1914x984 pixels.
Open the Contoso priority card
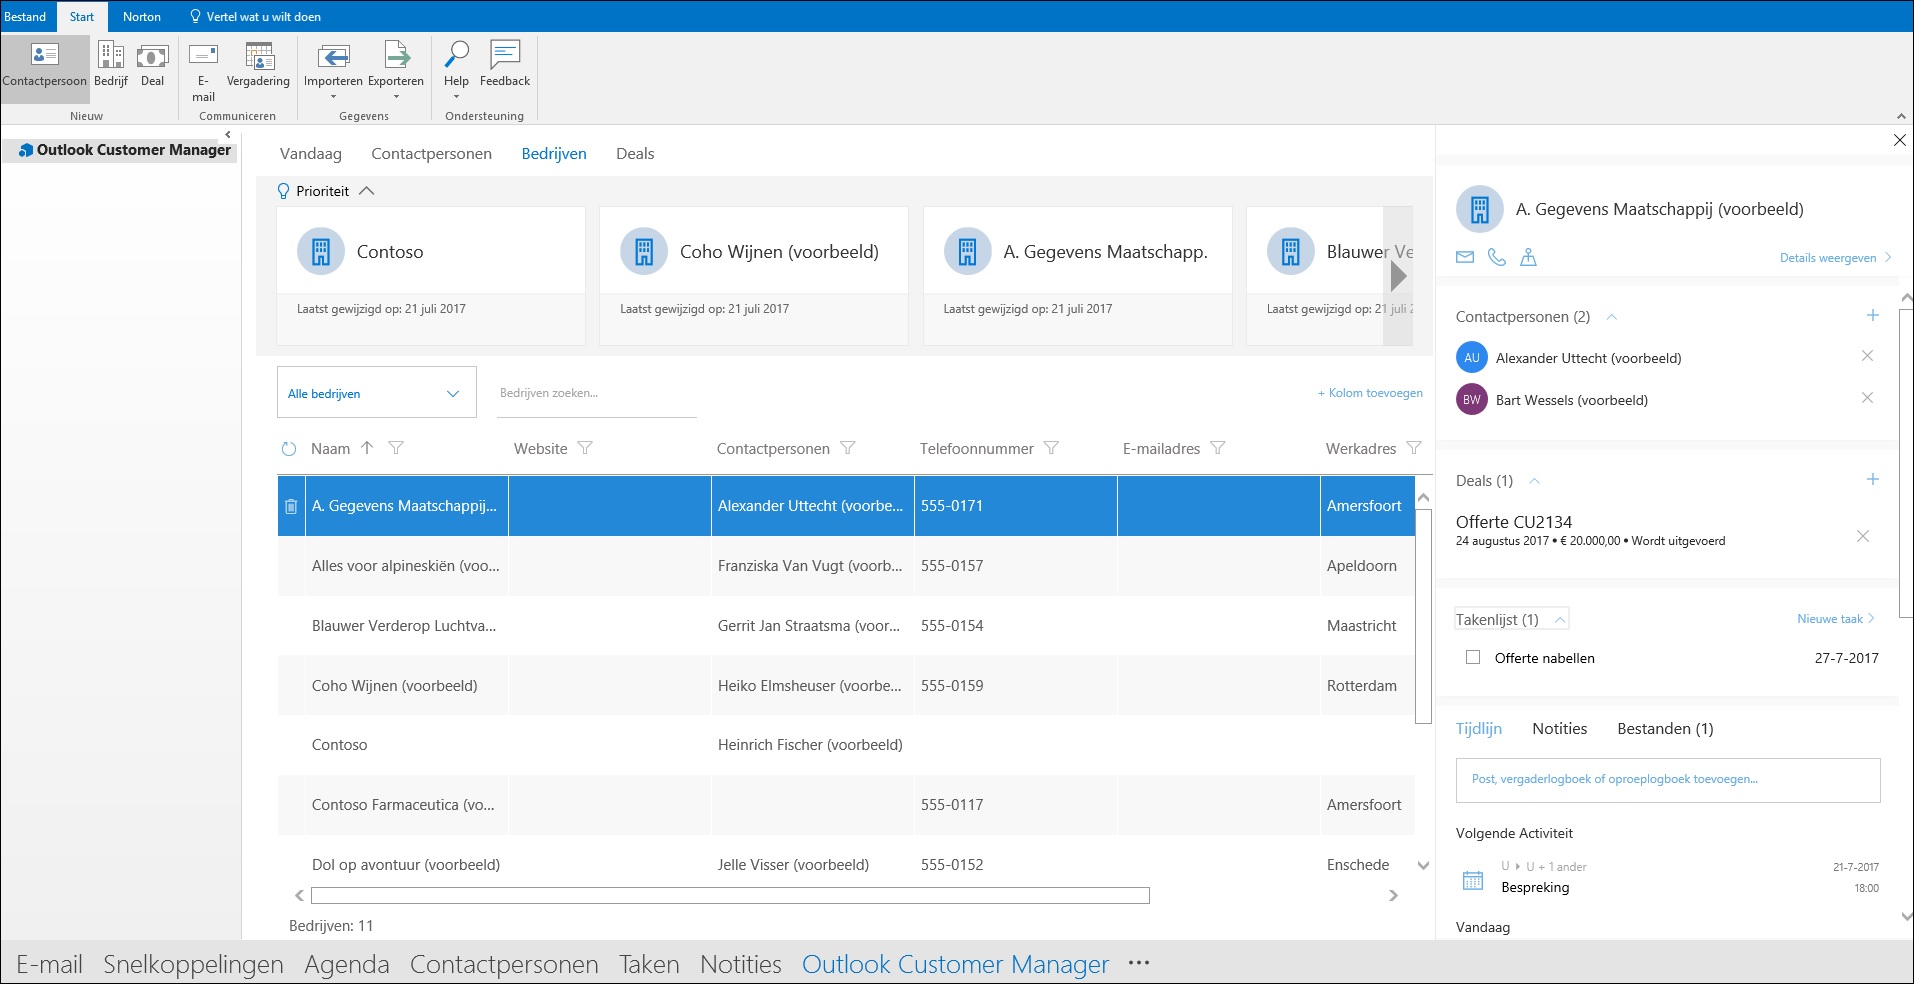click(431, 275)
